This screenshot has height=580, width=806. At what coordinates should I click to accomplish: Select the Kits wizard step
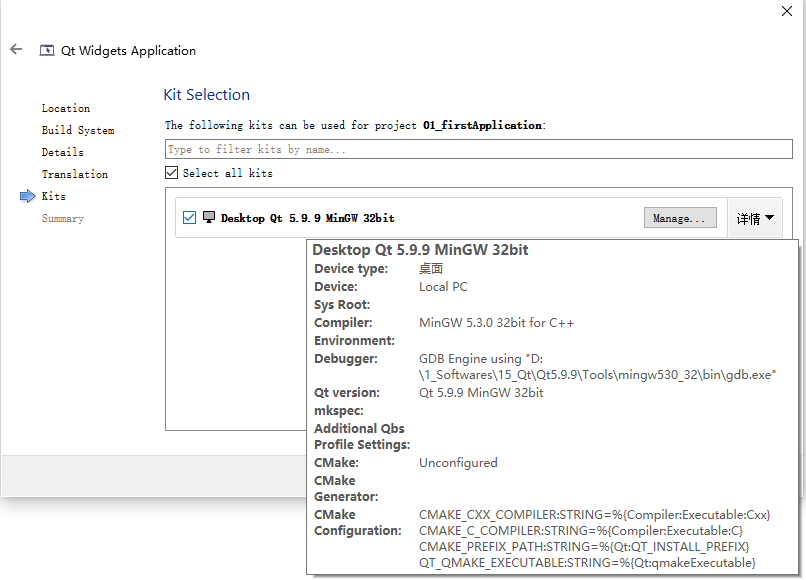53,196
